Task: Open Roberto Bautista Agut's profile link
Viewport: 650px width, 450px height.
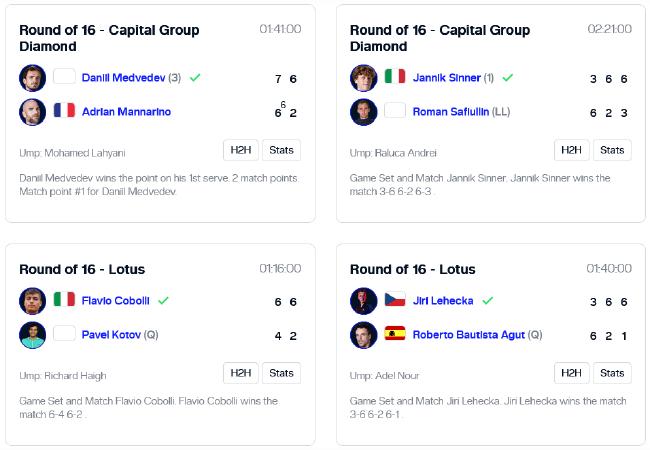Action: pyautogui.click(x=468, y=334)
